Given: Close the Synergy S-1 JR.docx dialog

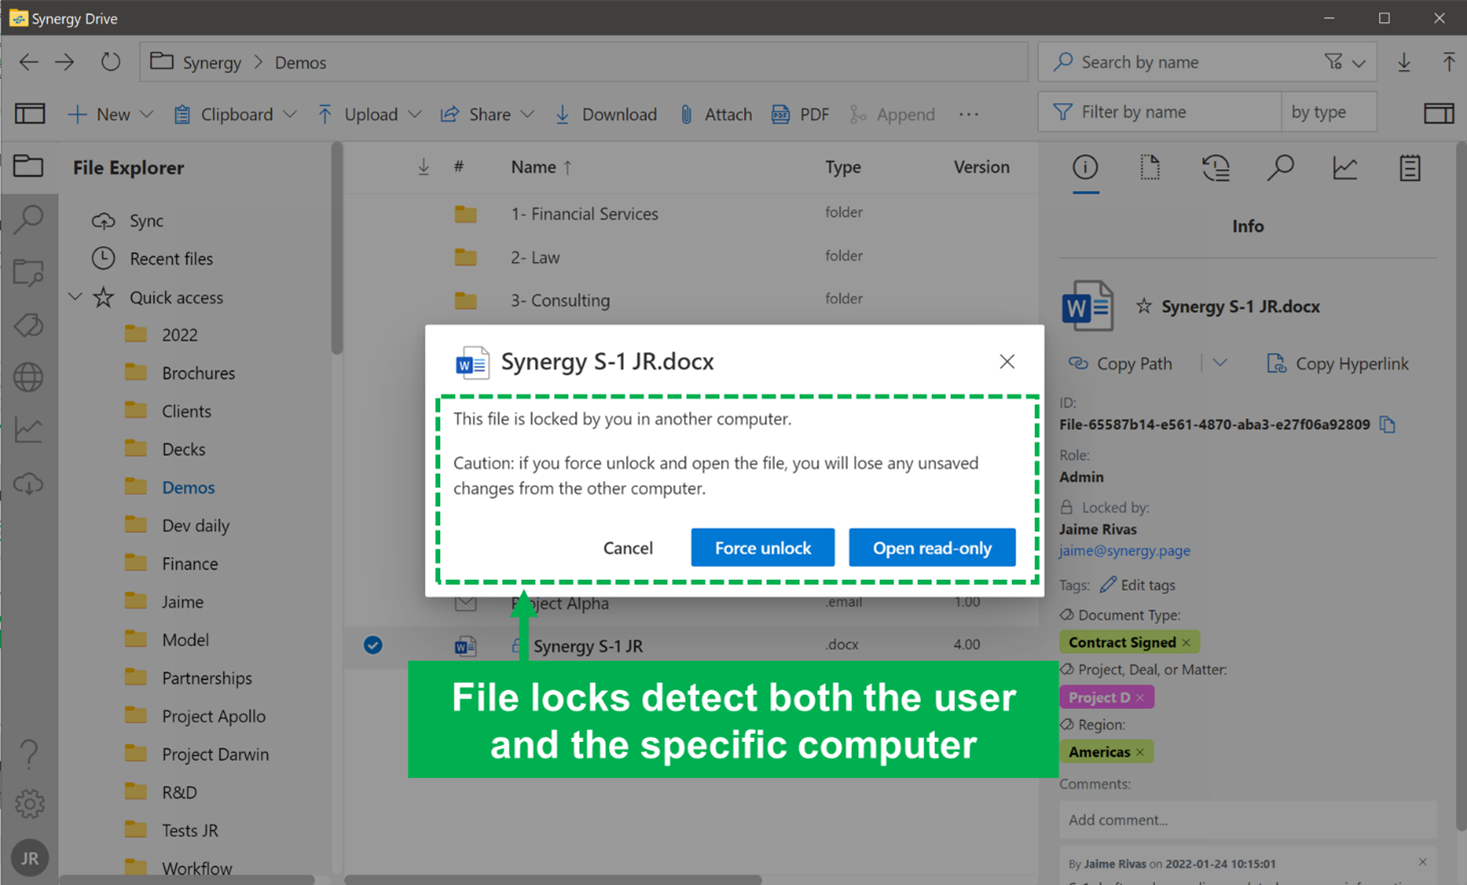Looking at the screenshot, I should (1007, 361).
